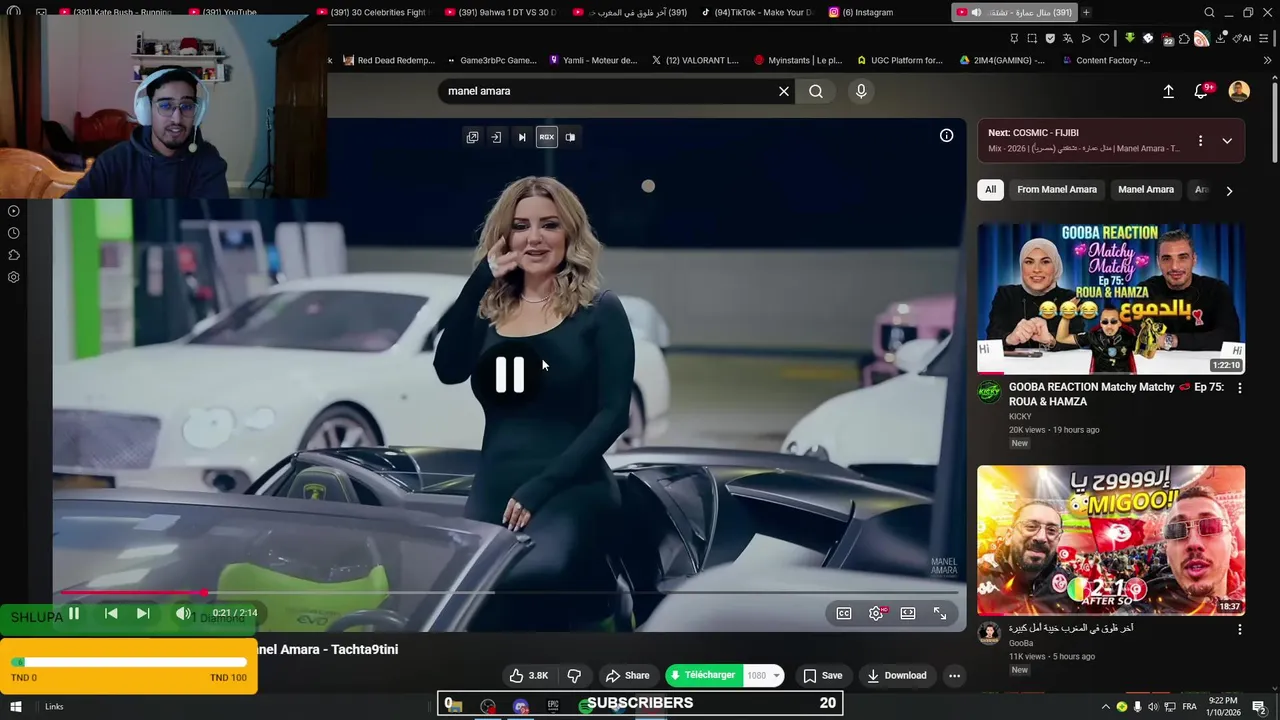Open the more actions ellipsis under the video
The width and height of the screenshot is (1280, 720).
pos(954,675)
